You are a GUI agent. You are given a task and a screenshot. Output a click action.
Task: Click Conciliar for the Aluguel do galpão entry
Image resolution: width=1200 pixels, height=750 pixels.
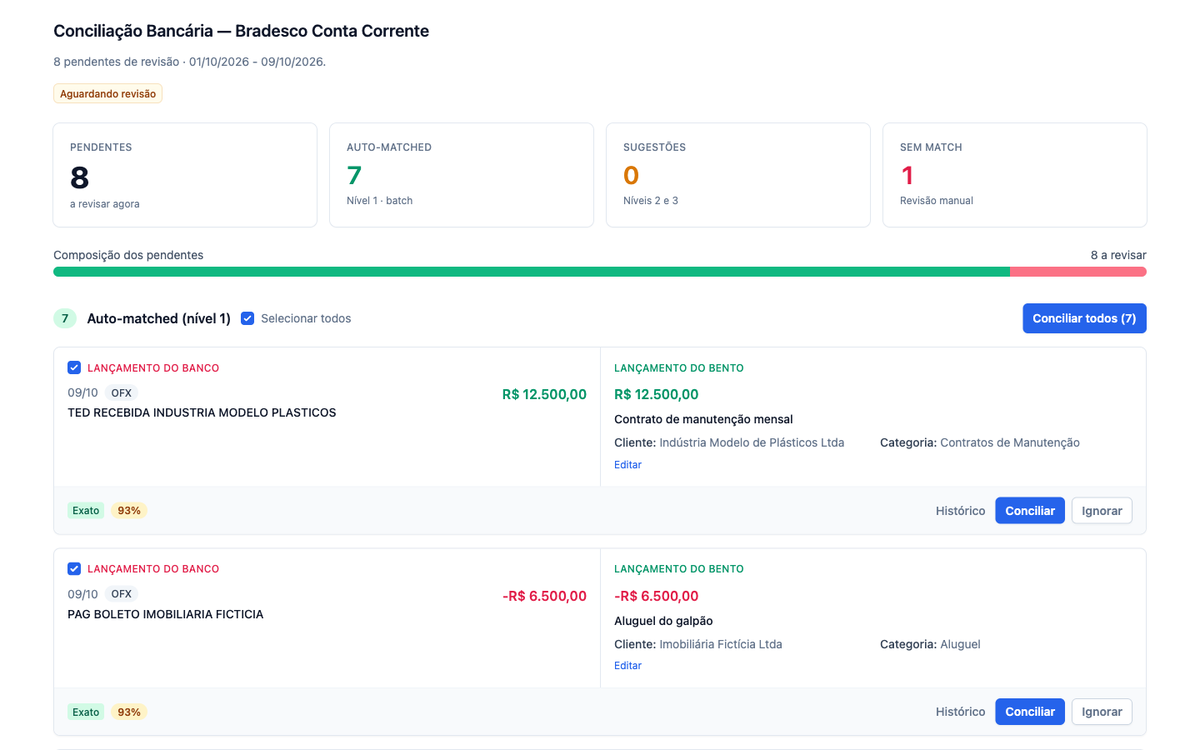[x=1030, y=712]
